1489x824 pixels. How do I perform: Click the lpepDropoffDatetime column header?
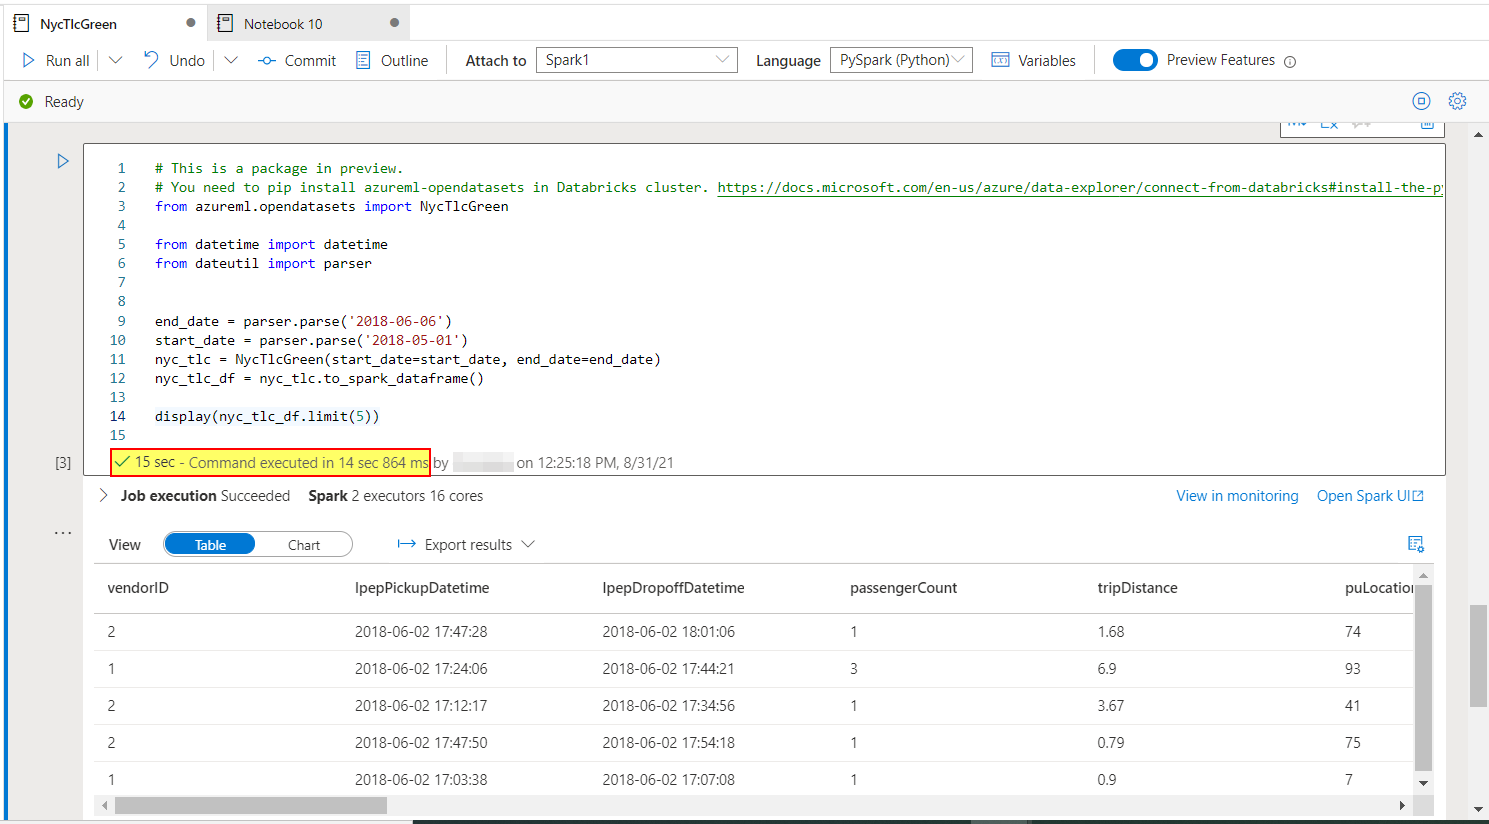click(673, 588)
